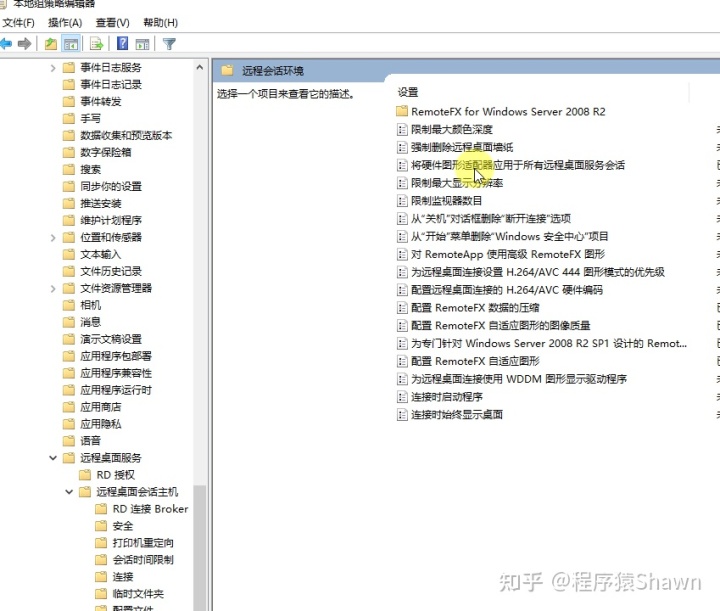Select the 限制监视器数目 policy setting

pyautogui.click(x=446, y=201)
